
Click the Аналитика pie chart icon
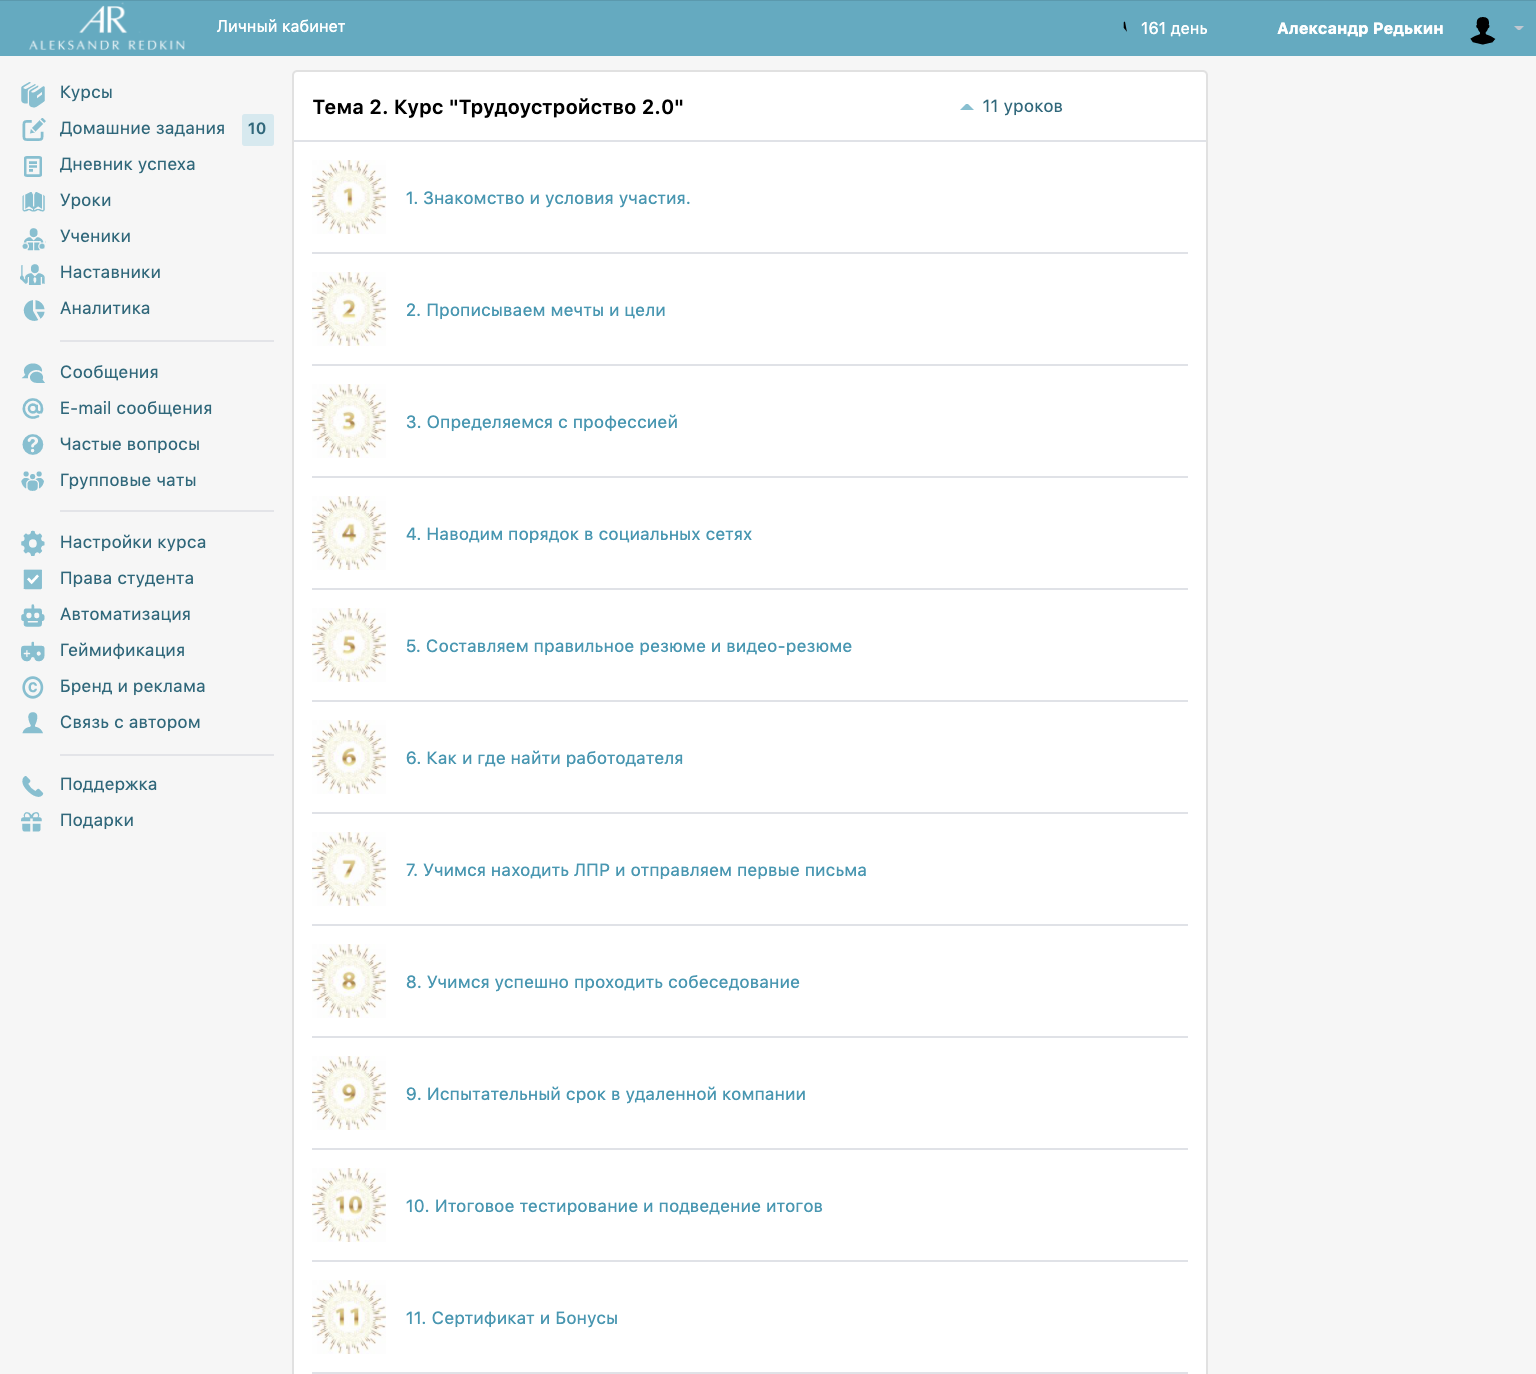(33, 310)
